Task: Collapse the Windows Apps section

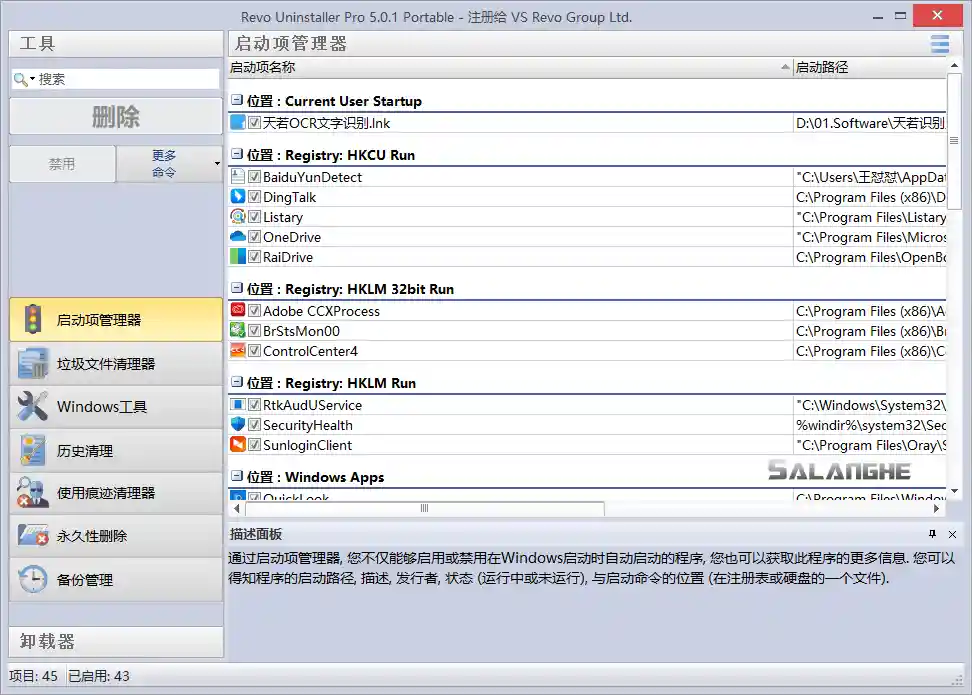Action: (x=237, y=477)
